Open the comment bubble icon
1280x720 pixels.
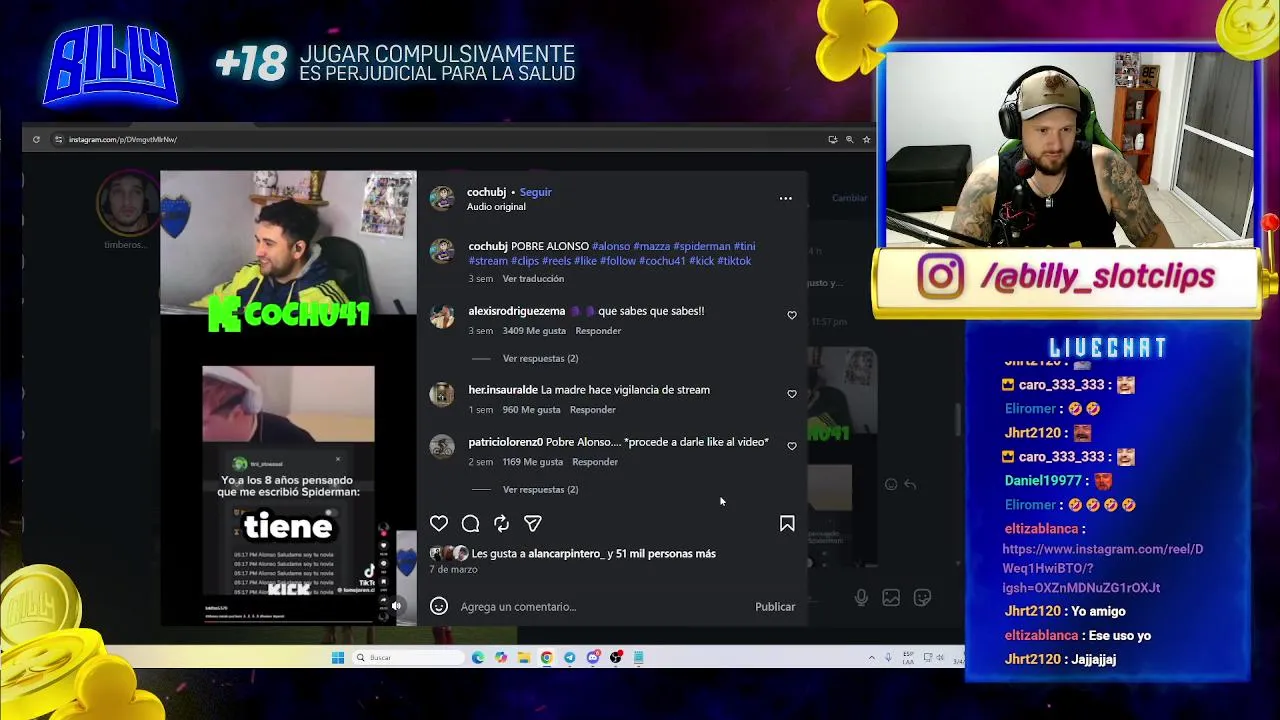click(x=470, y=524)
